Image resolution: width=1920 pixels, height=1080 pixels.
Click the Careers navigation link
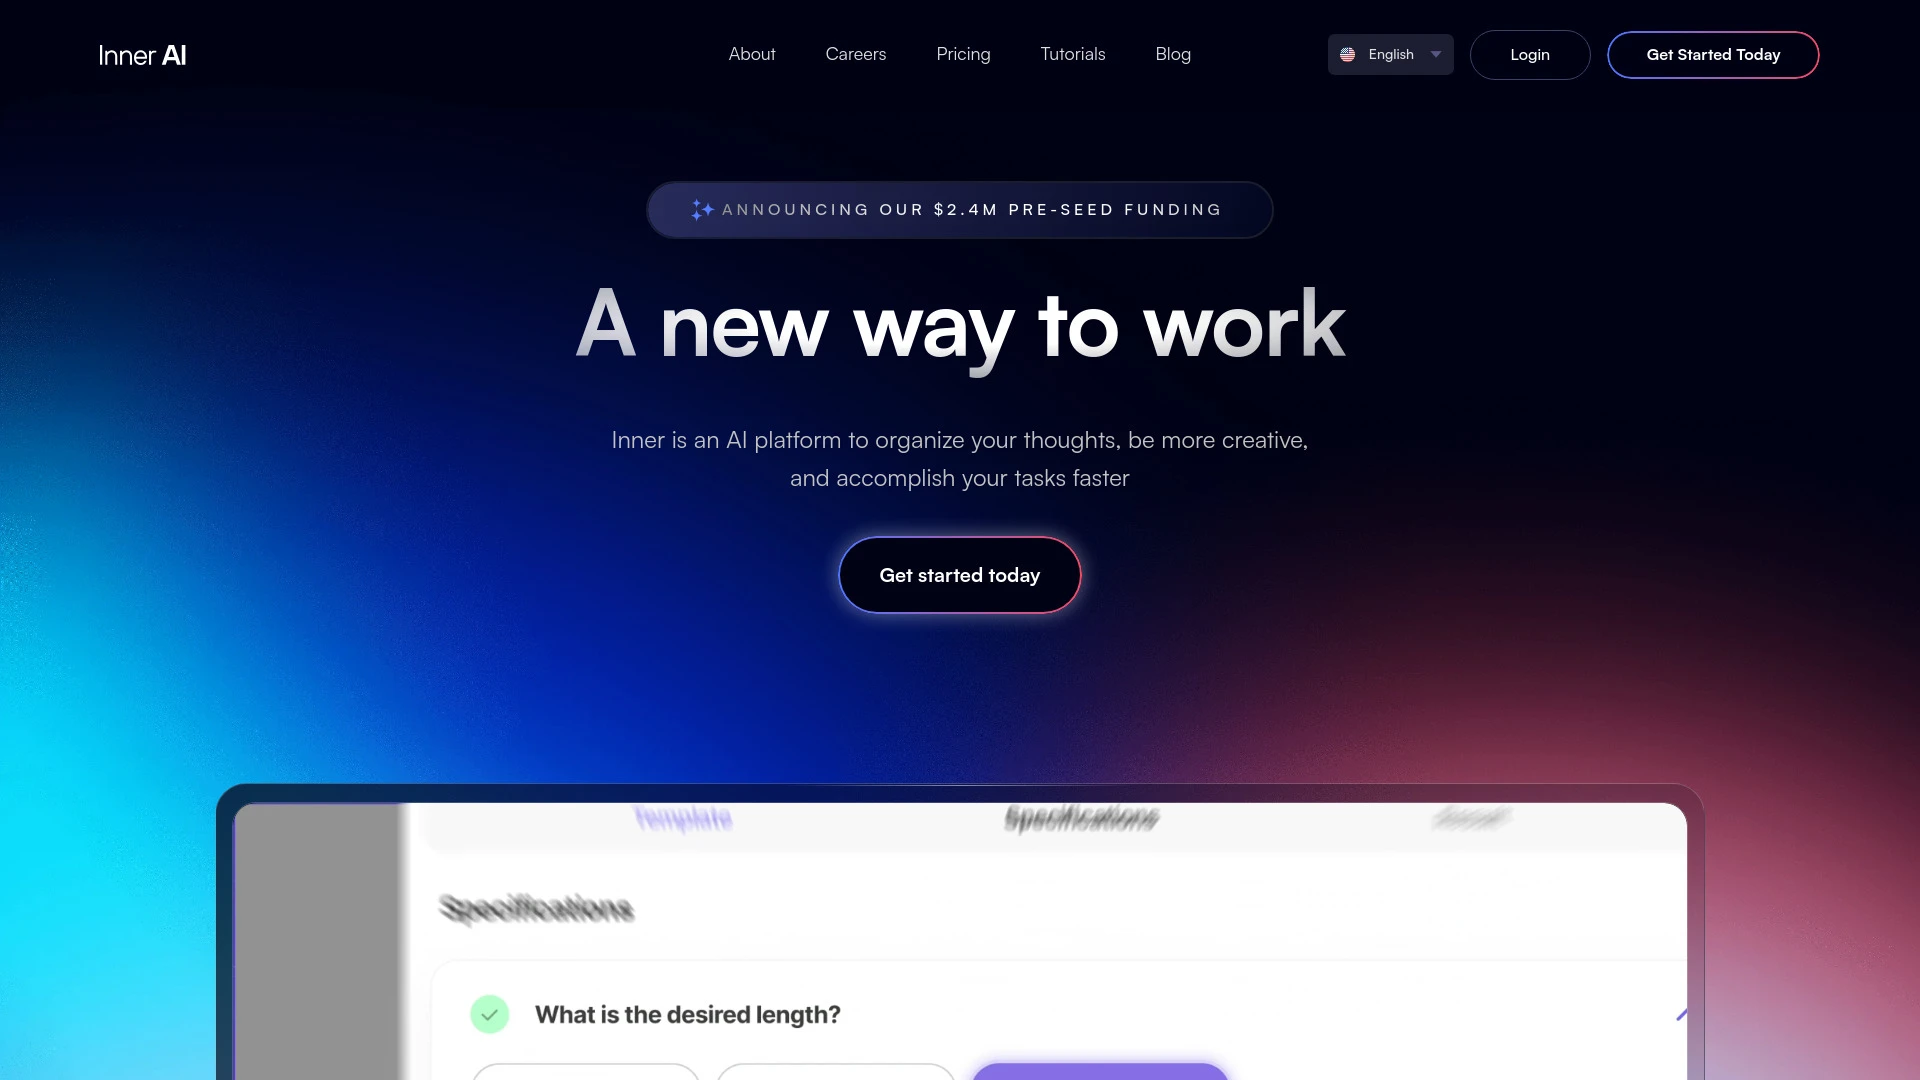tap(856, 54)
